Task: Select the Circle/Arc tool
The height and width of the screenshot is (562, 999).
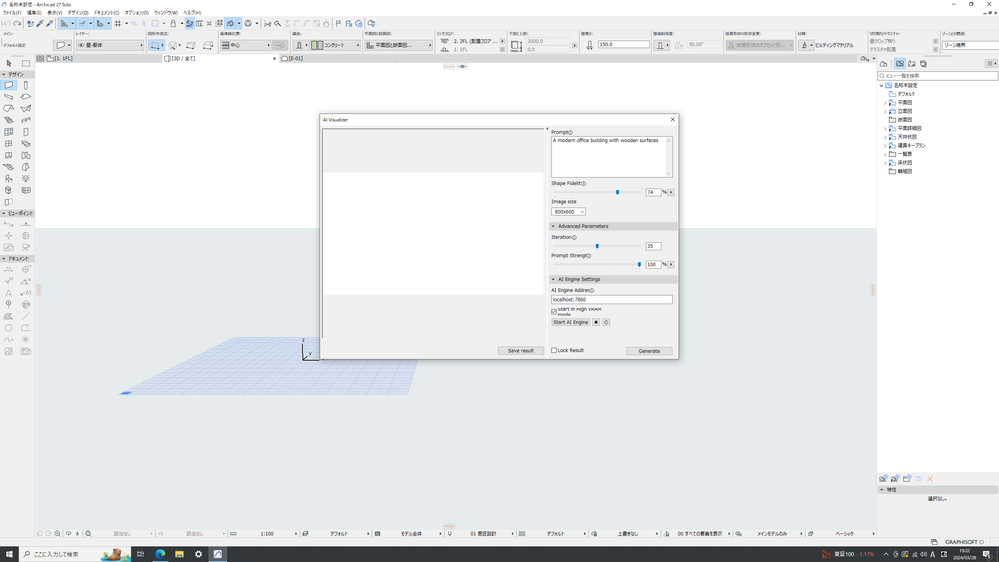Action: 9,328
